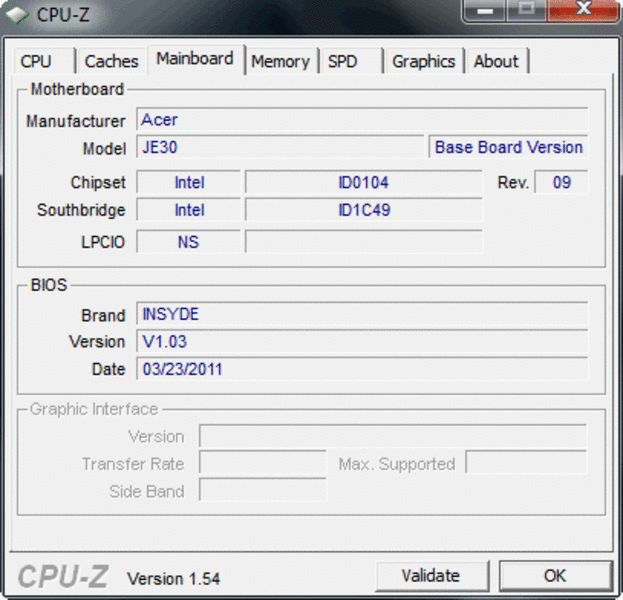Select the Mainboard tab
623x600 pixels.
coord(195,59)
